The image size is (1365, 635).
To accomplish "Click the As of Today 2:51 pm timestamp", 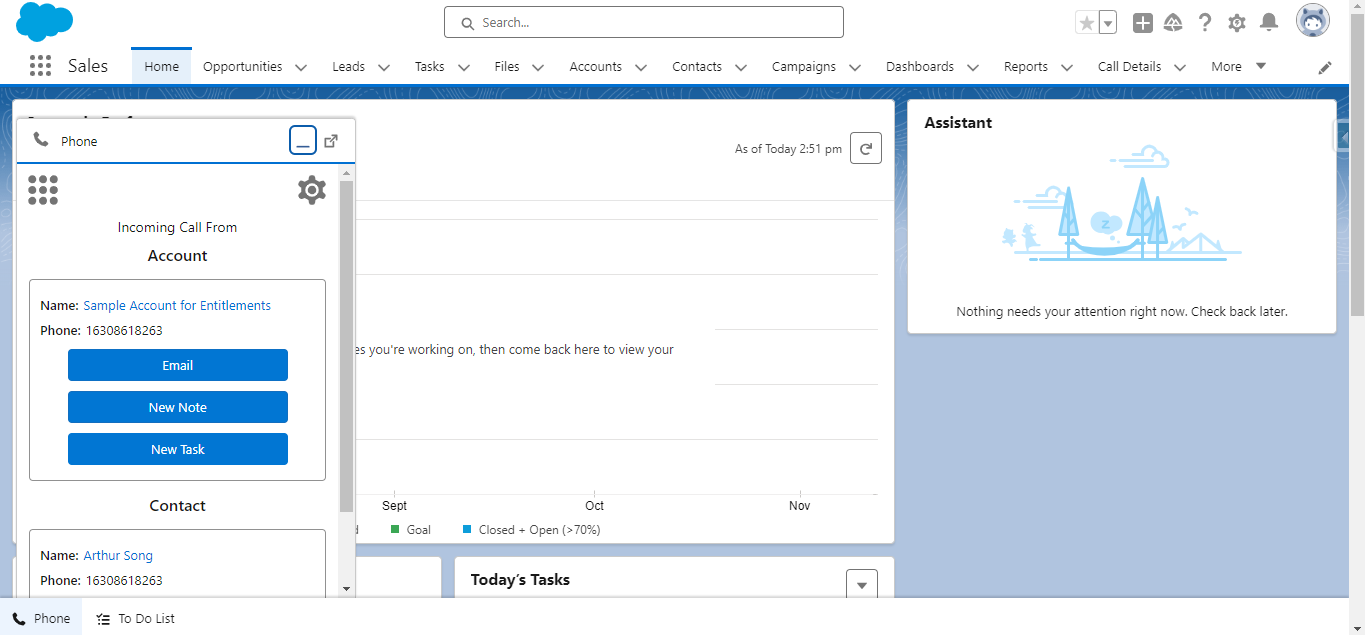I will click(x=788, y=149).
